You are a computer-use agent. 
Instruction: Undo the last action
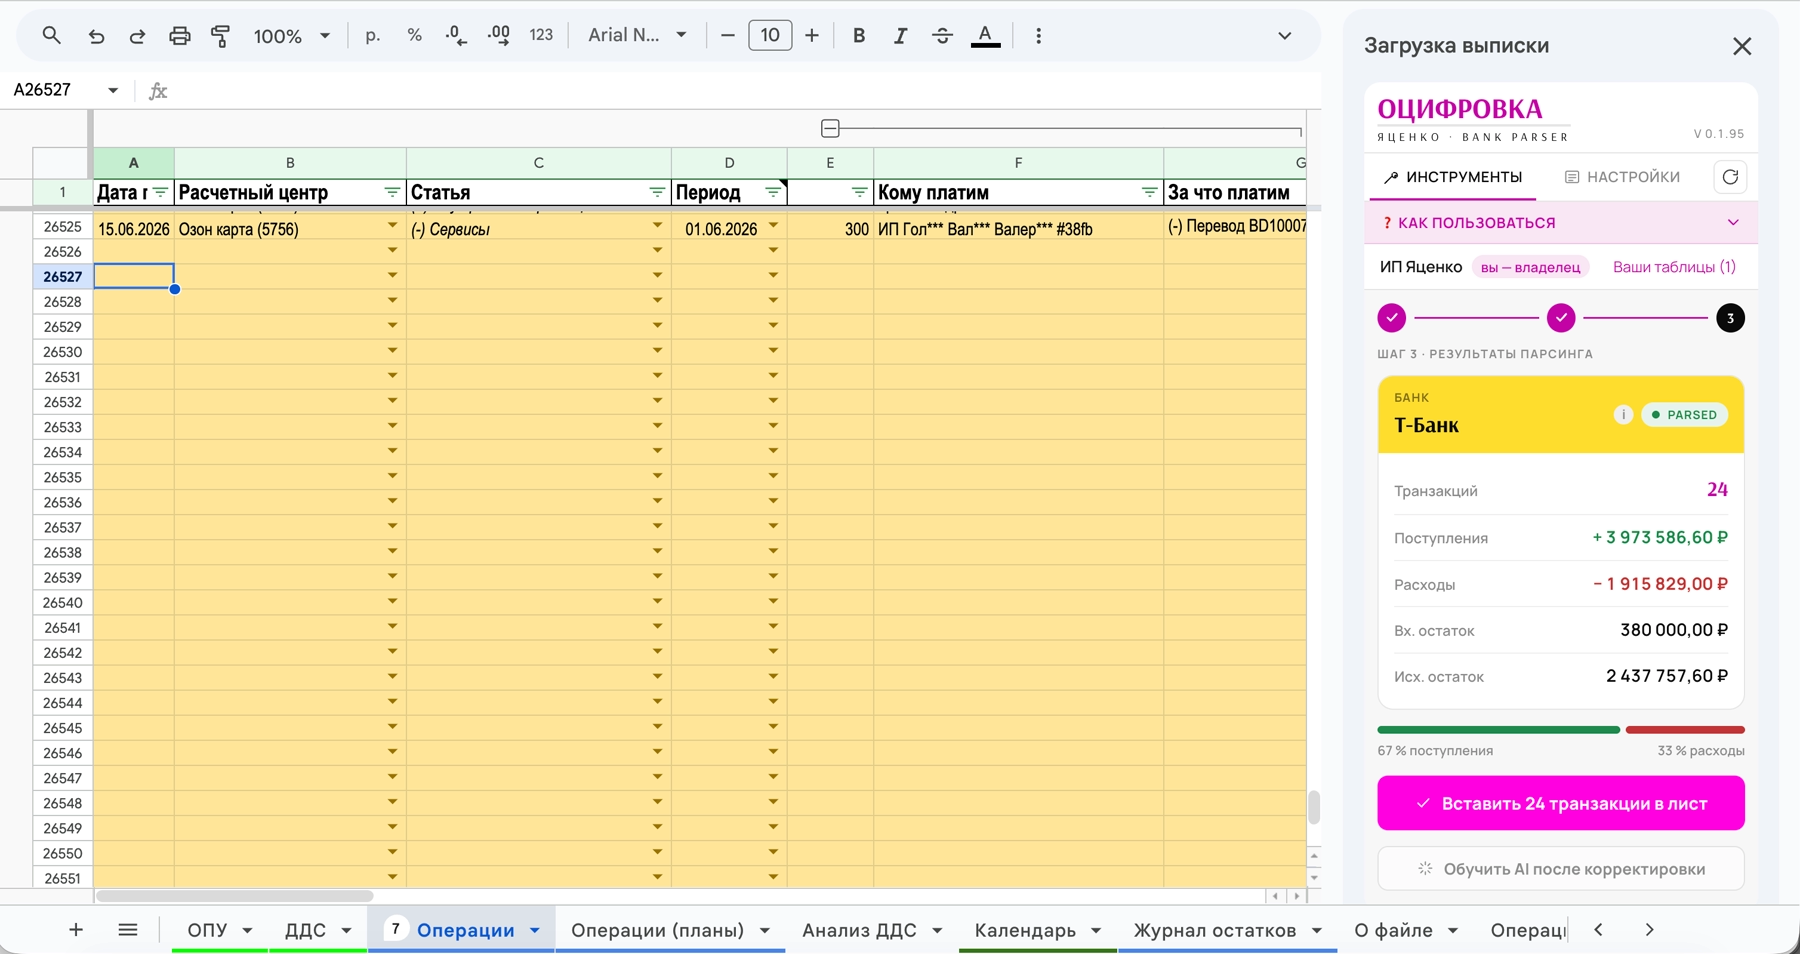[x=96, y=36]
